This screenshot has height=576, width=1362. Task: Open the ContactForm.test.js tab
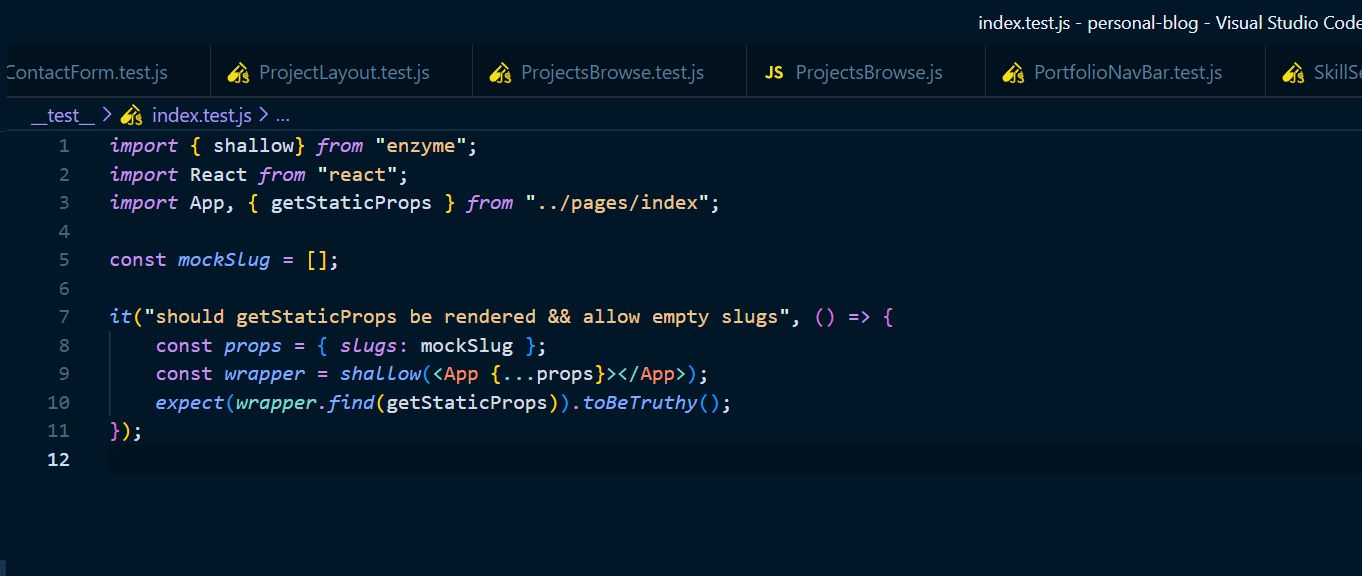point(86,73)
